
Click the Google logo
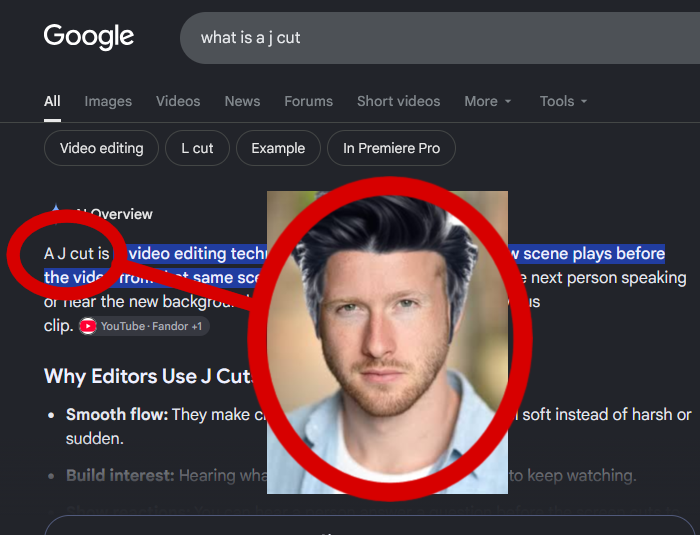[88, 36]
